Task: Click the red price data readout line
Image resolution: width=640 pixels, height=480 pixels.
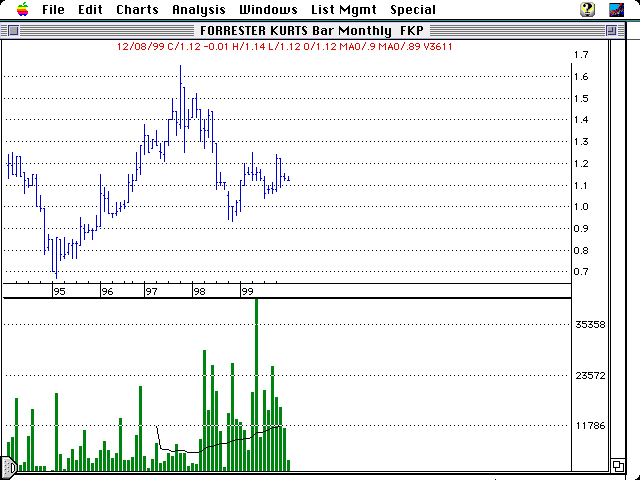Action: 284,47
